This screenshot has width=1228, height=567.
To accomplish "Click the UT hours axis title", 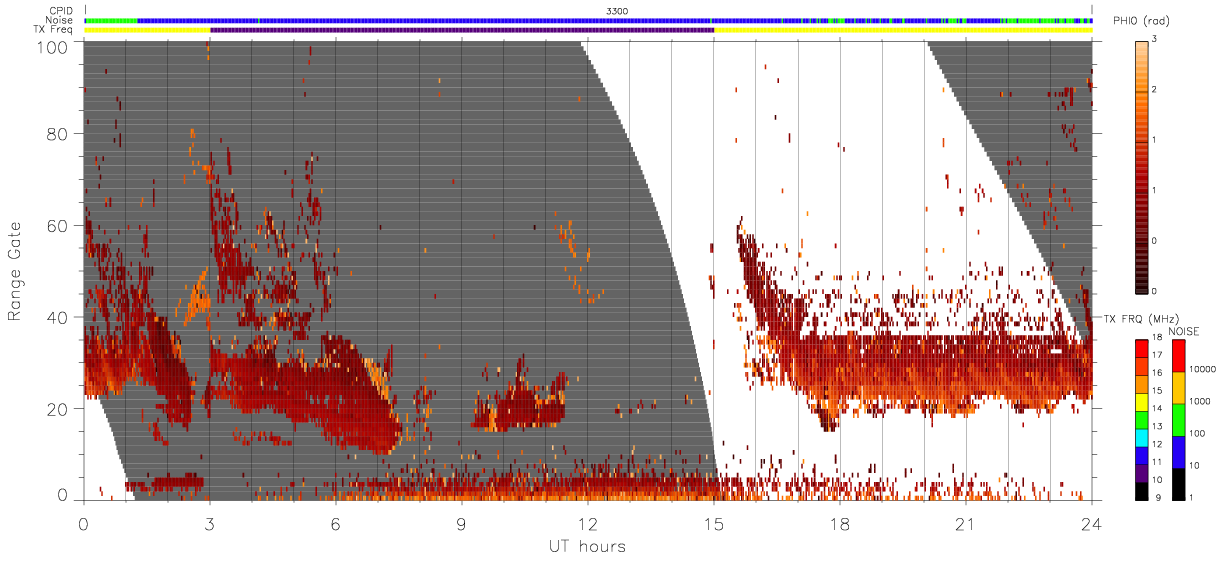I will 586,546.
